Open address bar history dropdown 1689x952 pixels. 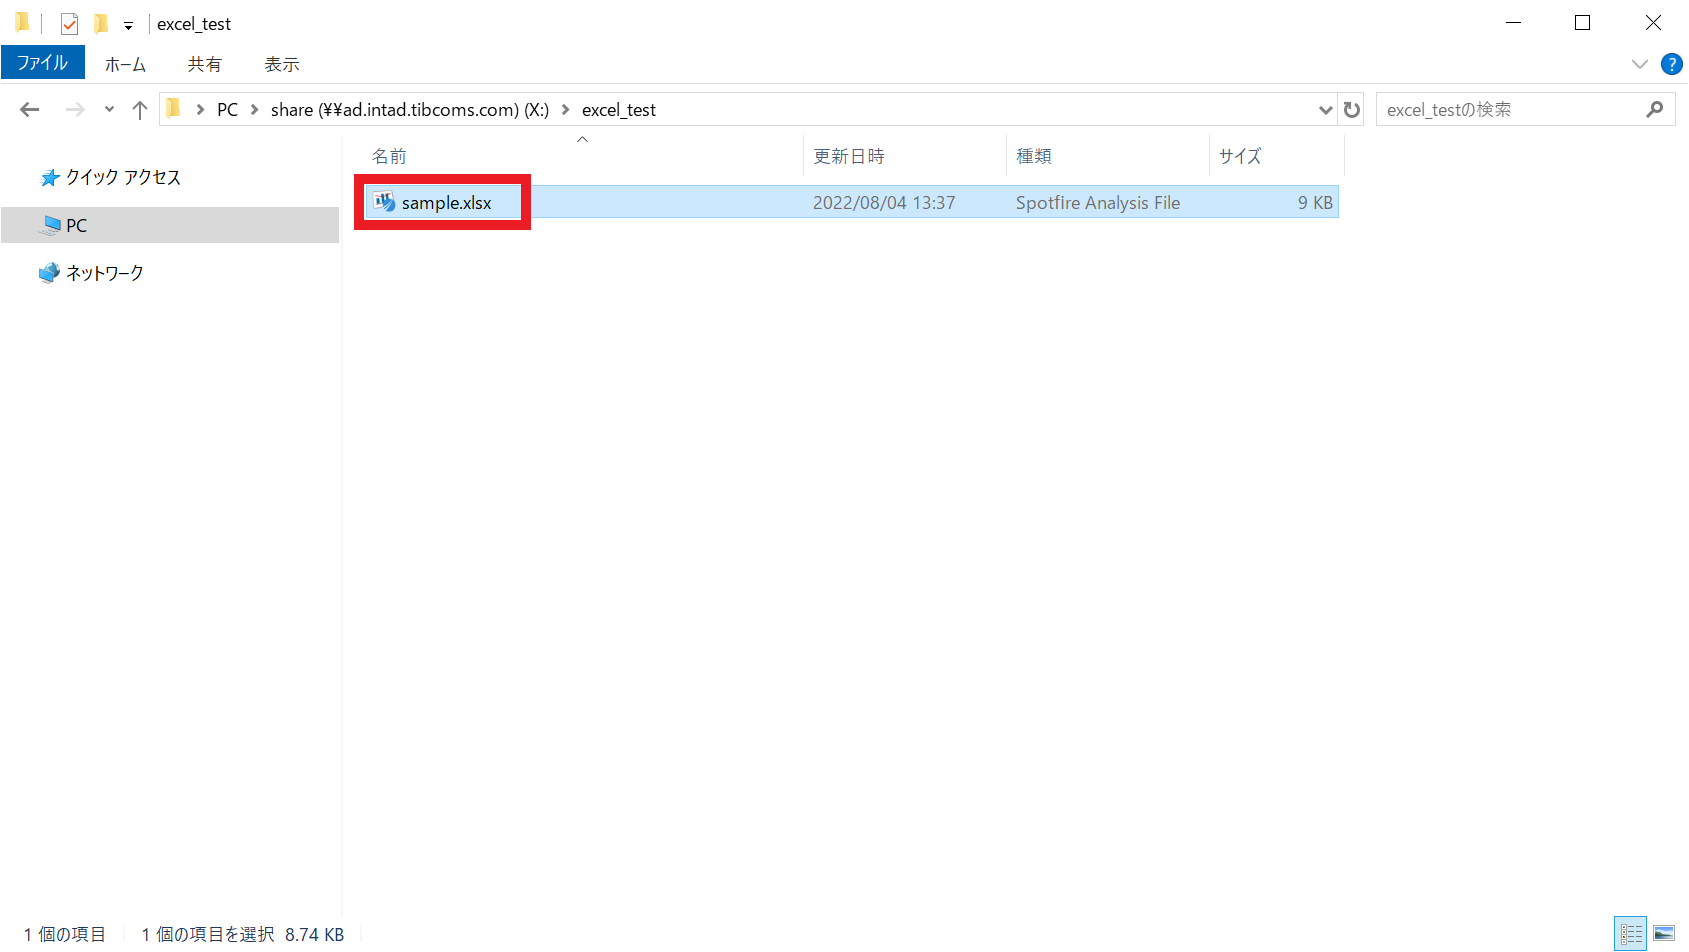1325,110
